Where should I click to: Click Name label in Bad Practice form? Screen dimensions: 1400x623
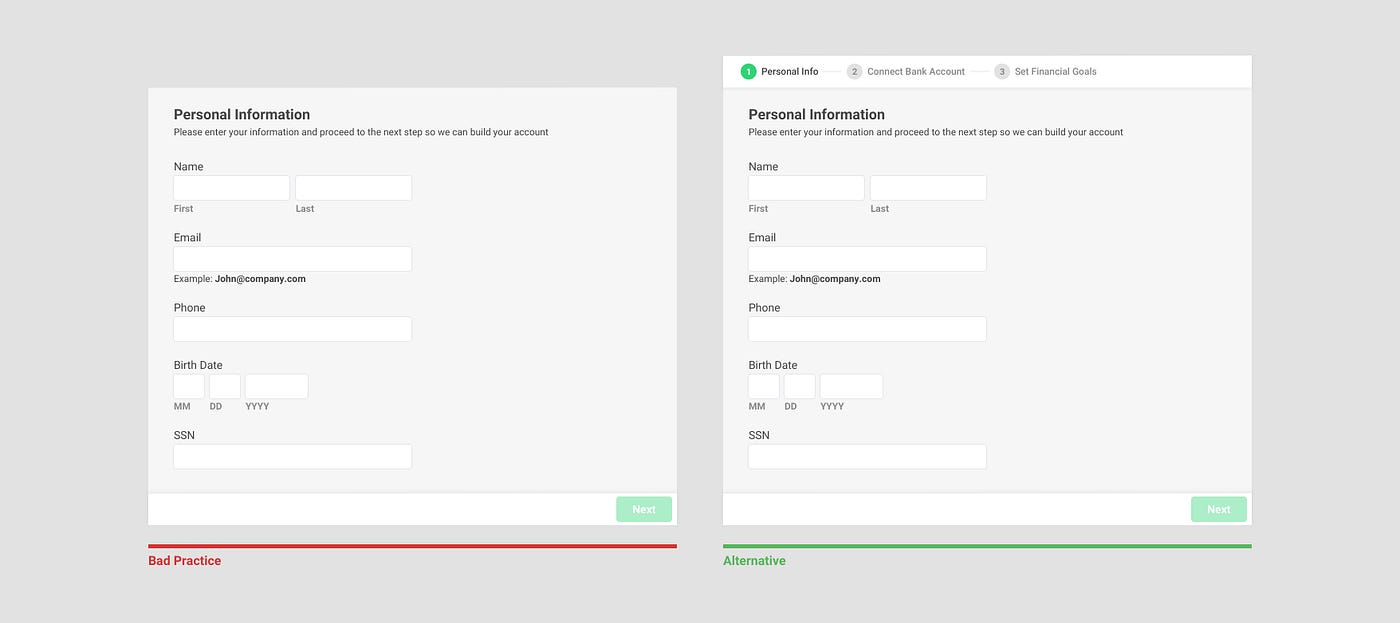coord(188,167)
